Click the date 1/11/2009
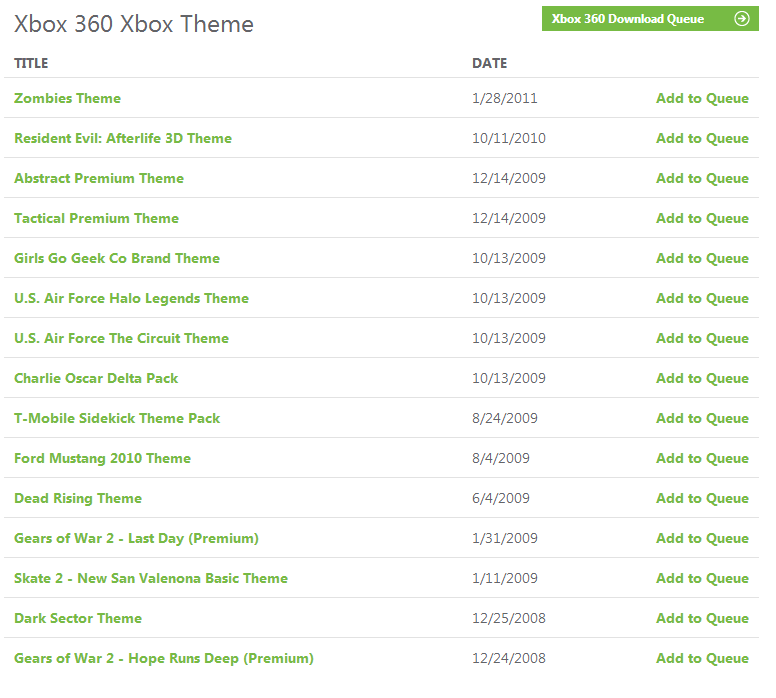776x698 pixels. point(505,579)
